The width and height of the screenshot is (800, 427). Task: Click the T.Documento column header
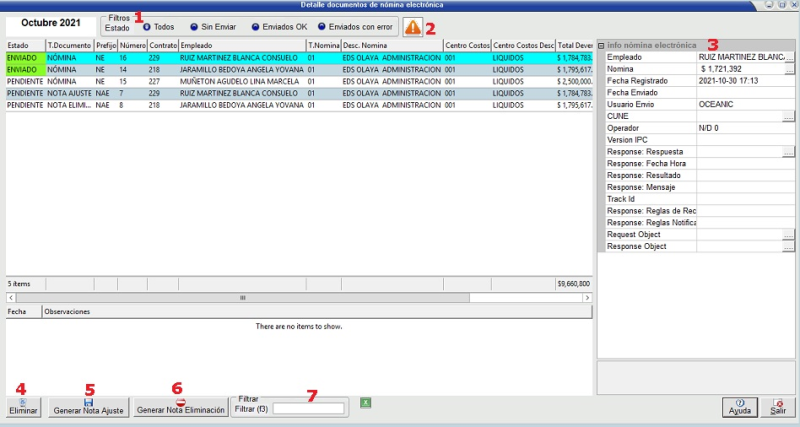point(69,45)
